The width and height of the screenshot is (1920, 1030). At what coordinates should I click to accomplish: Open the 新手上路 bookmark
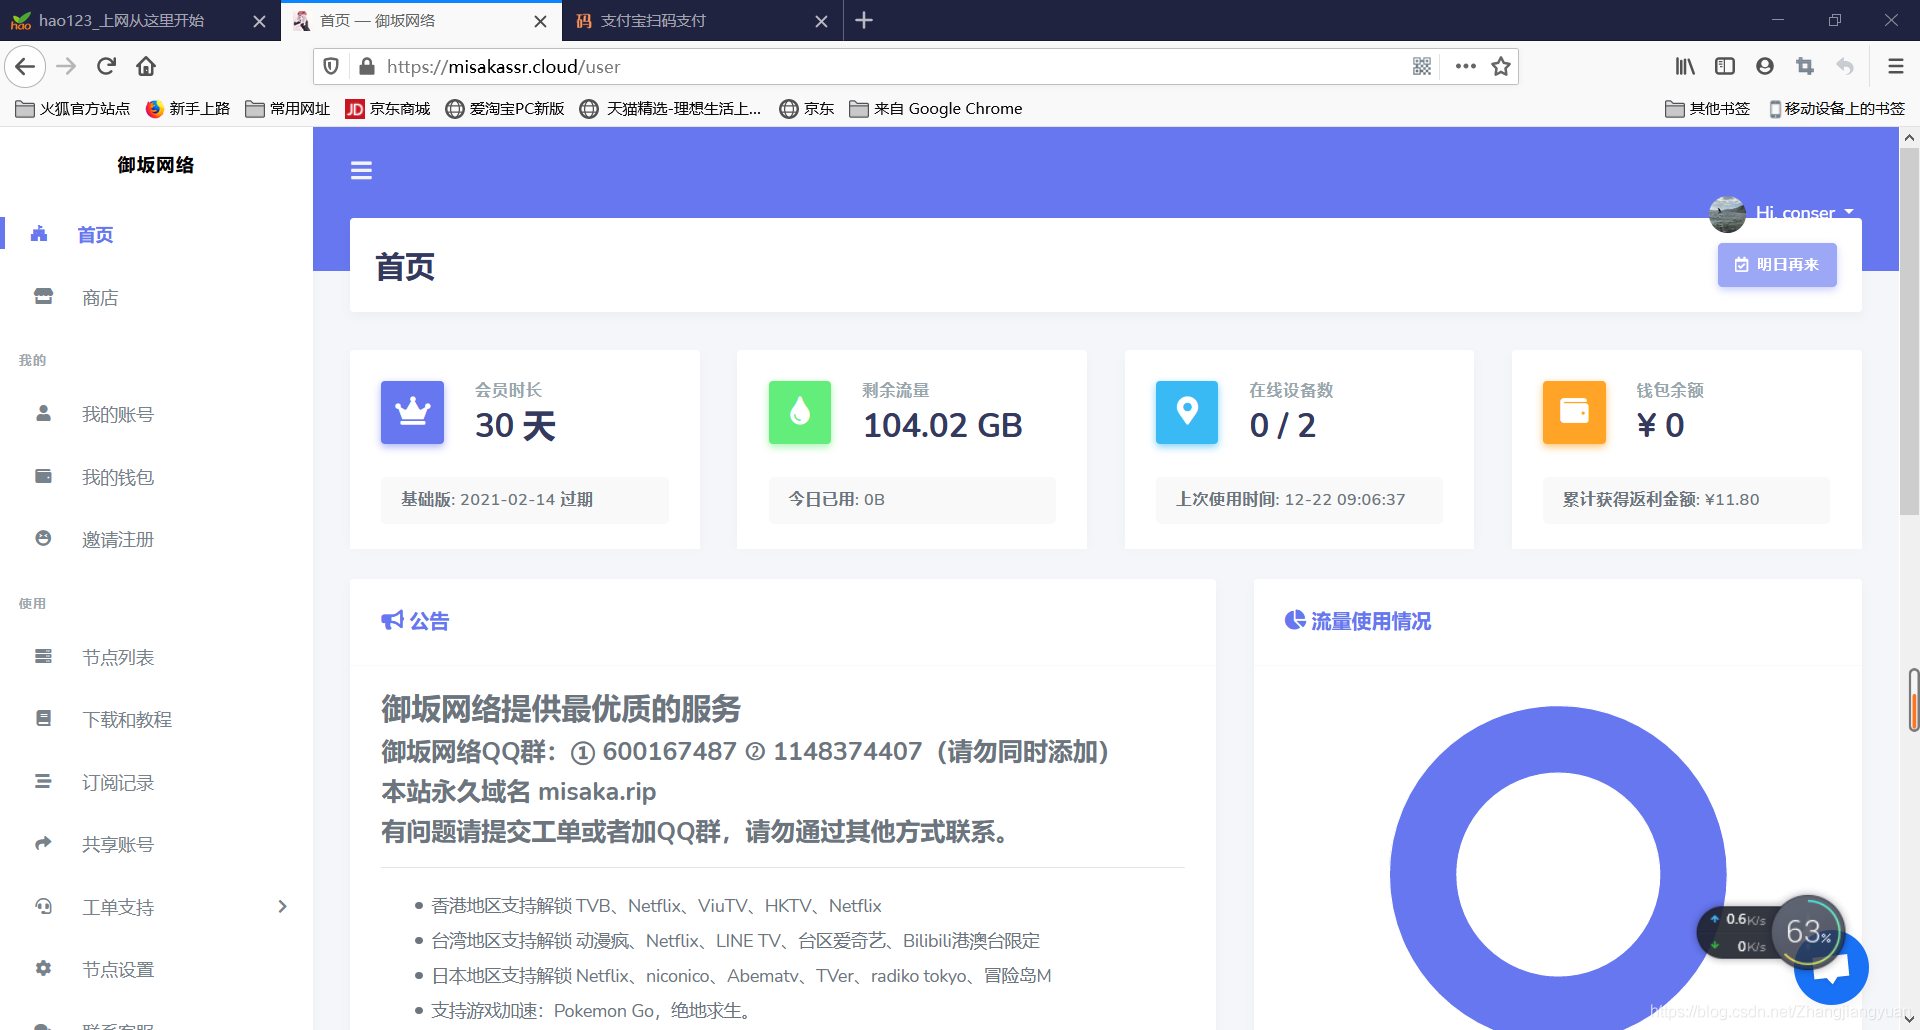pos(188,108)
